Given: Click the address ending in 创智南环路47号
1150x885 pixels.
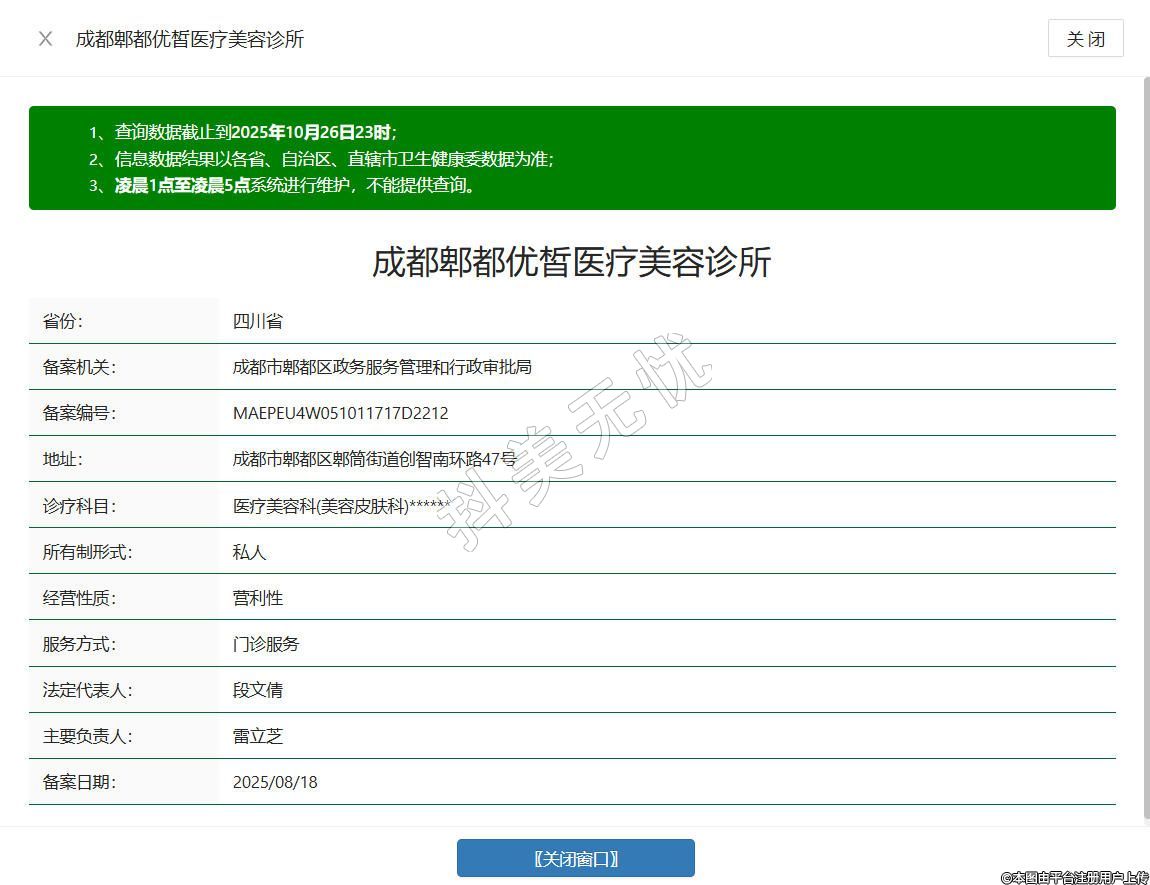Looking at the screenshot, I should coord(374,459).
